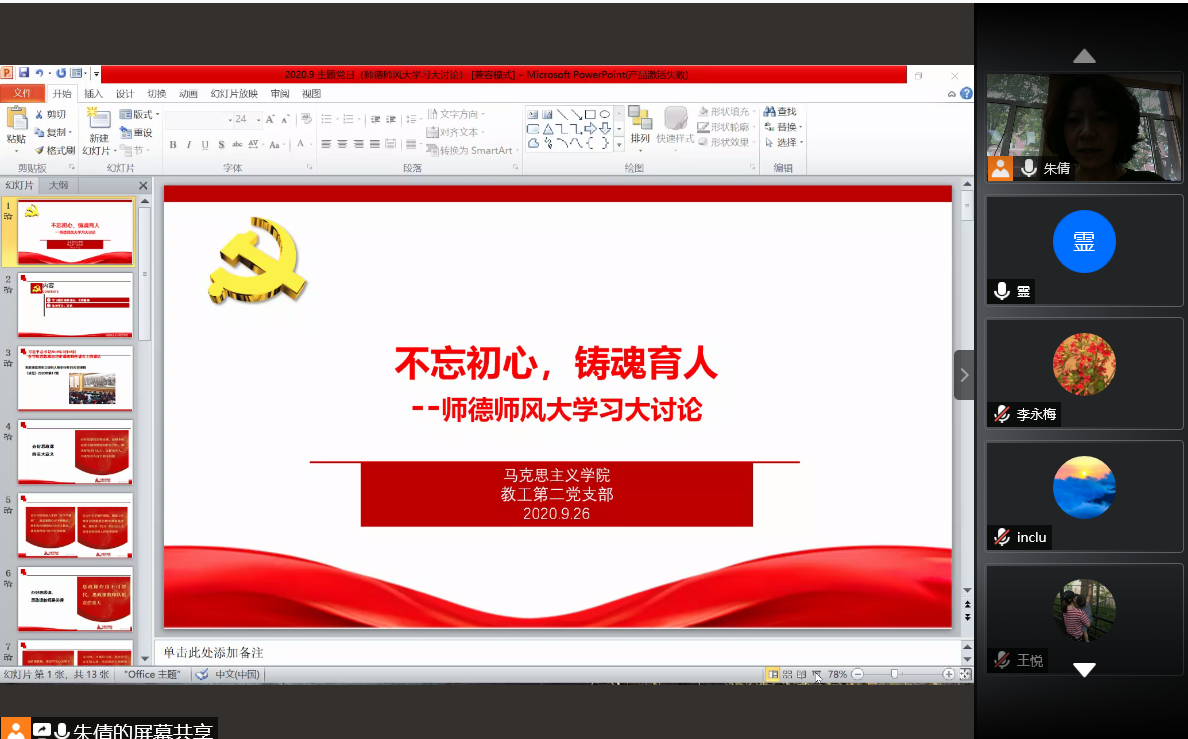
Task: Close the slides thumbnail pane
Action: click(x=143, y=186)
